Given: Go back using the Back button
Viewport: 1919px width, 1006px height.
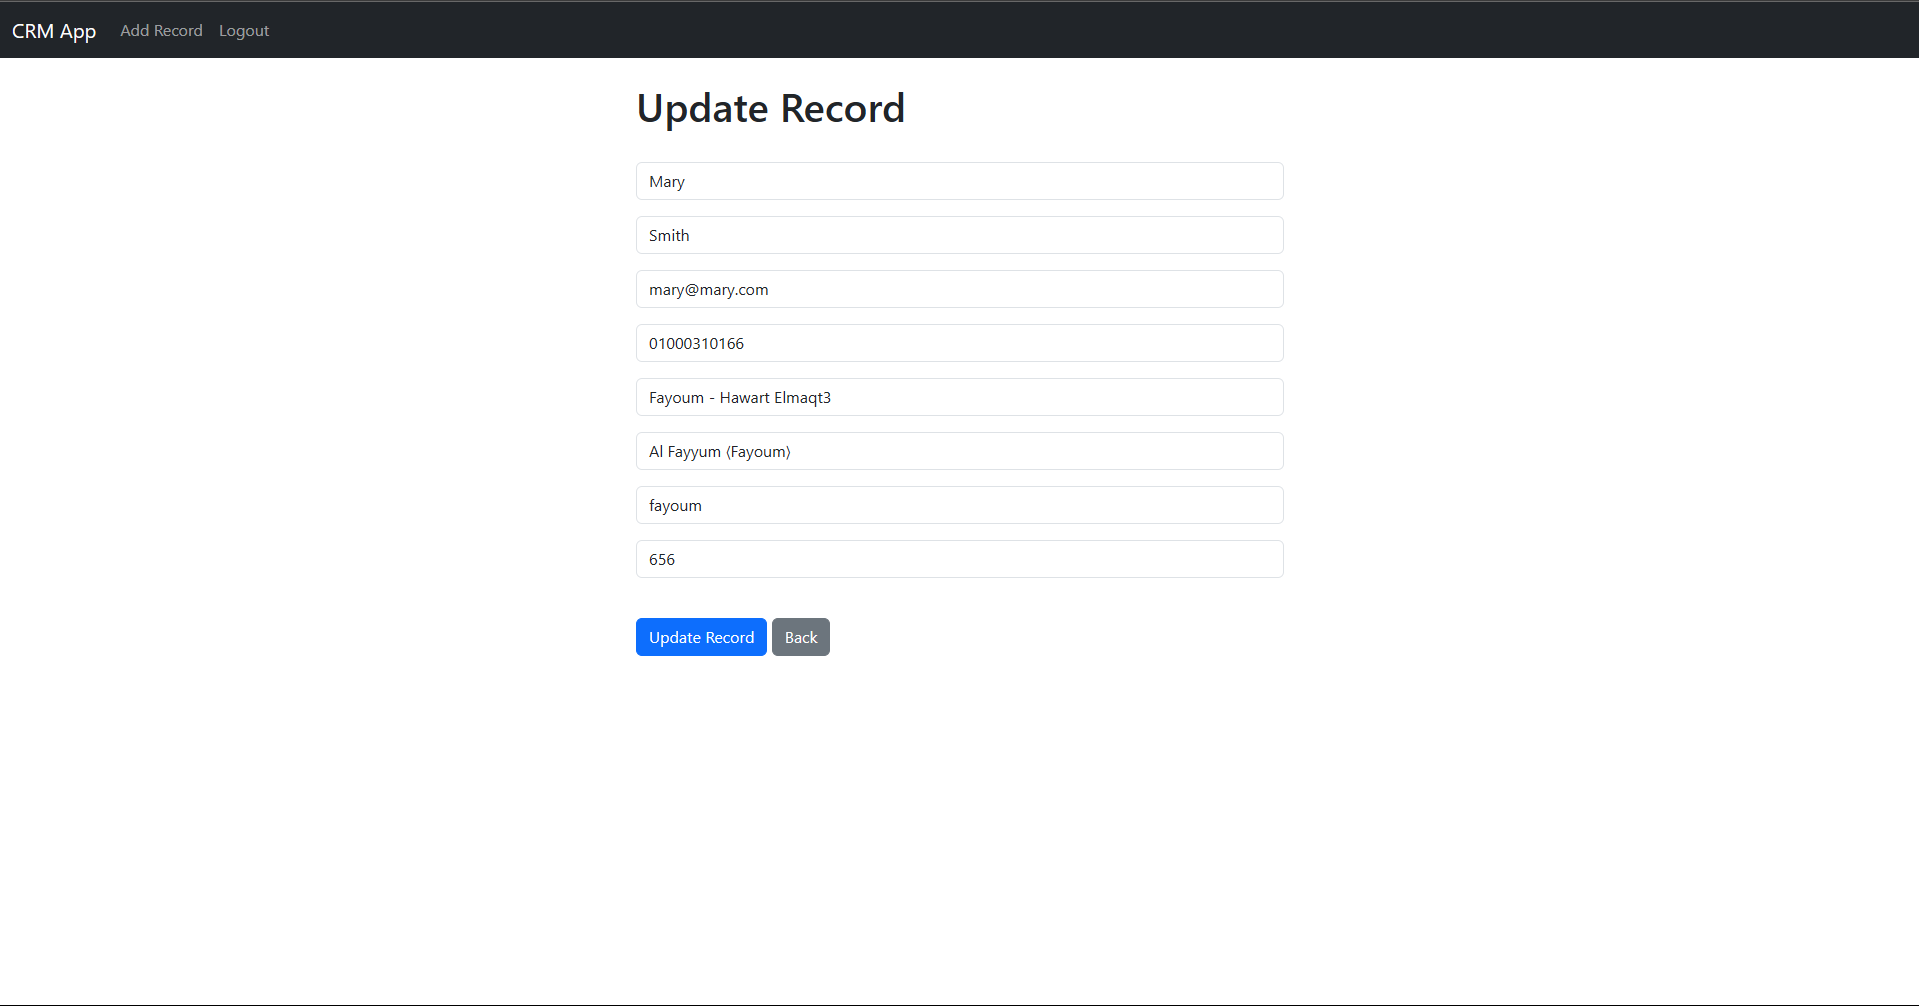Looking at the screenshot, I should [x=801, y=637].
